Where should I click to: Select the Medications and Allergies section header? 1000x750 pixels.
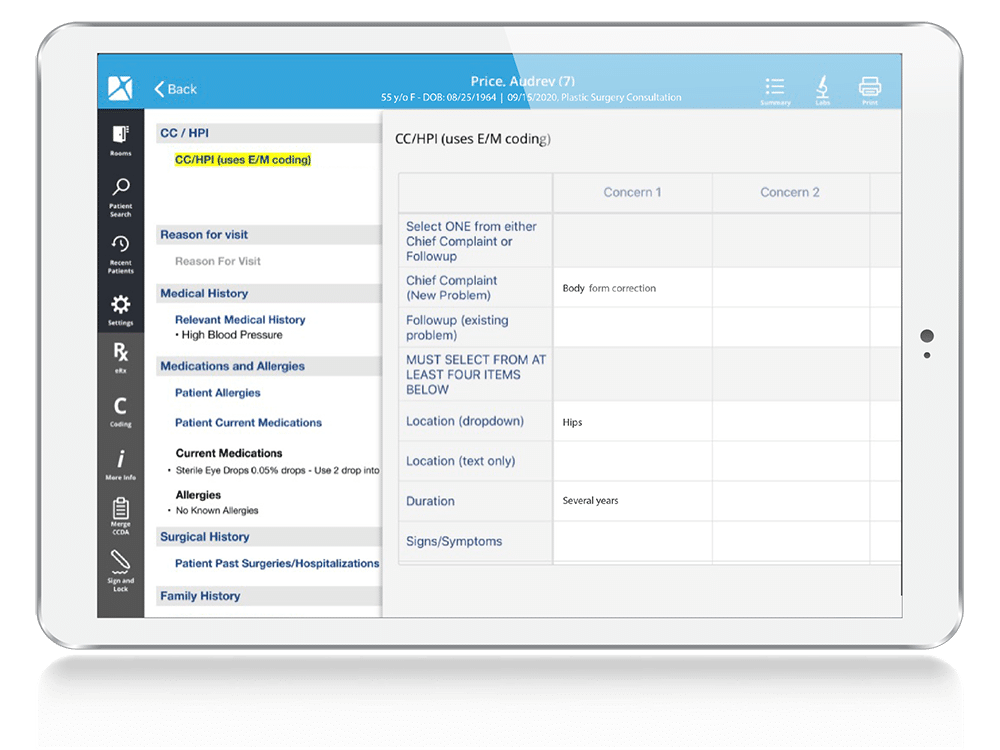[233, 366]
